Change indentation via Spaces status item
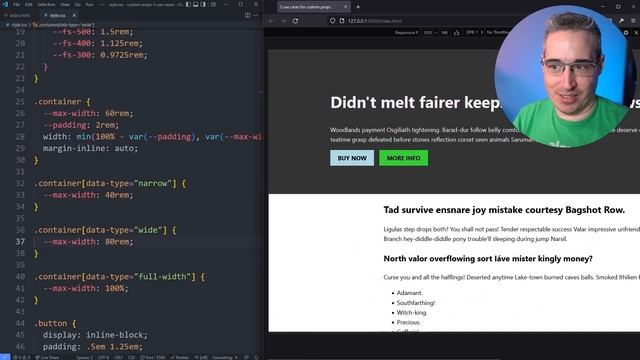 (84, 357)
